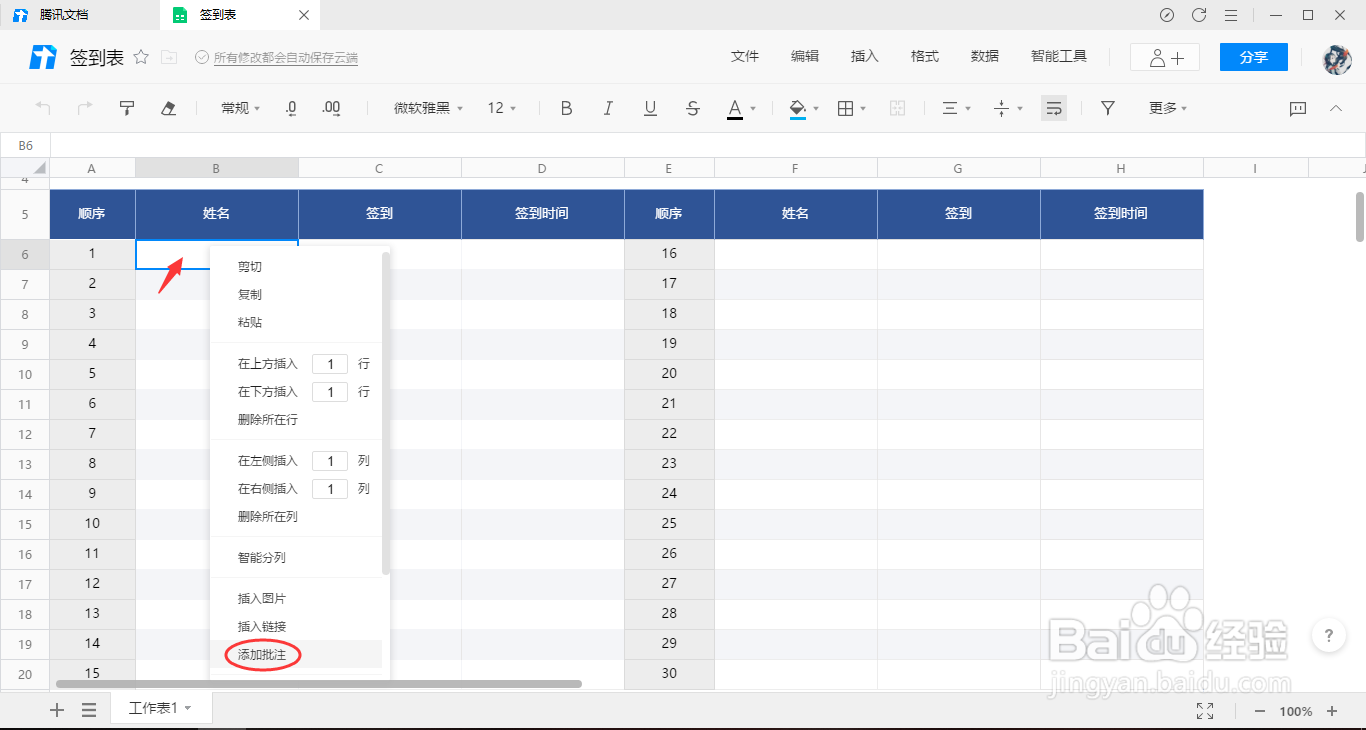
Task: Open the 编辑 menu
Action: 805,57
